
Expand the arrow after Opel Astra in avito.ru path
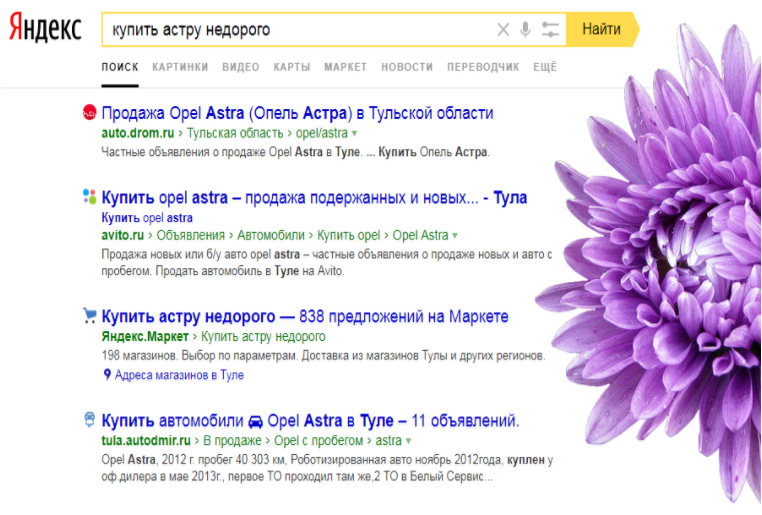pos(455,236)
